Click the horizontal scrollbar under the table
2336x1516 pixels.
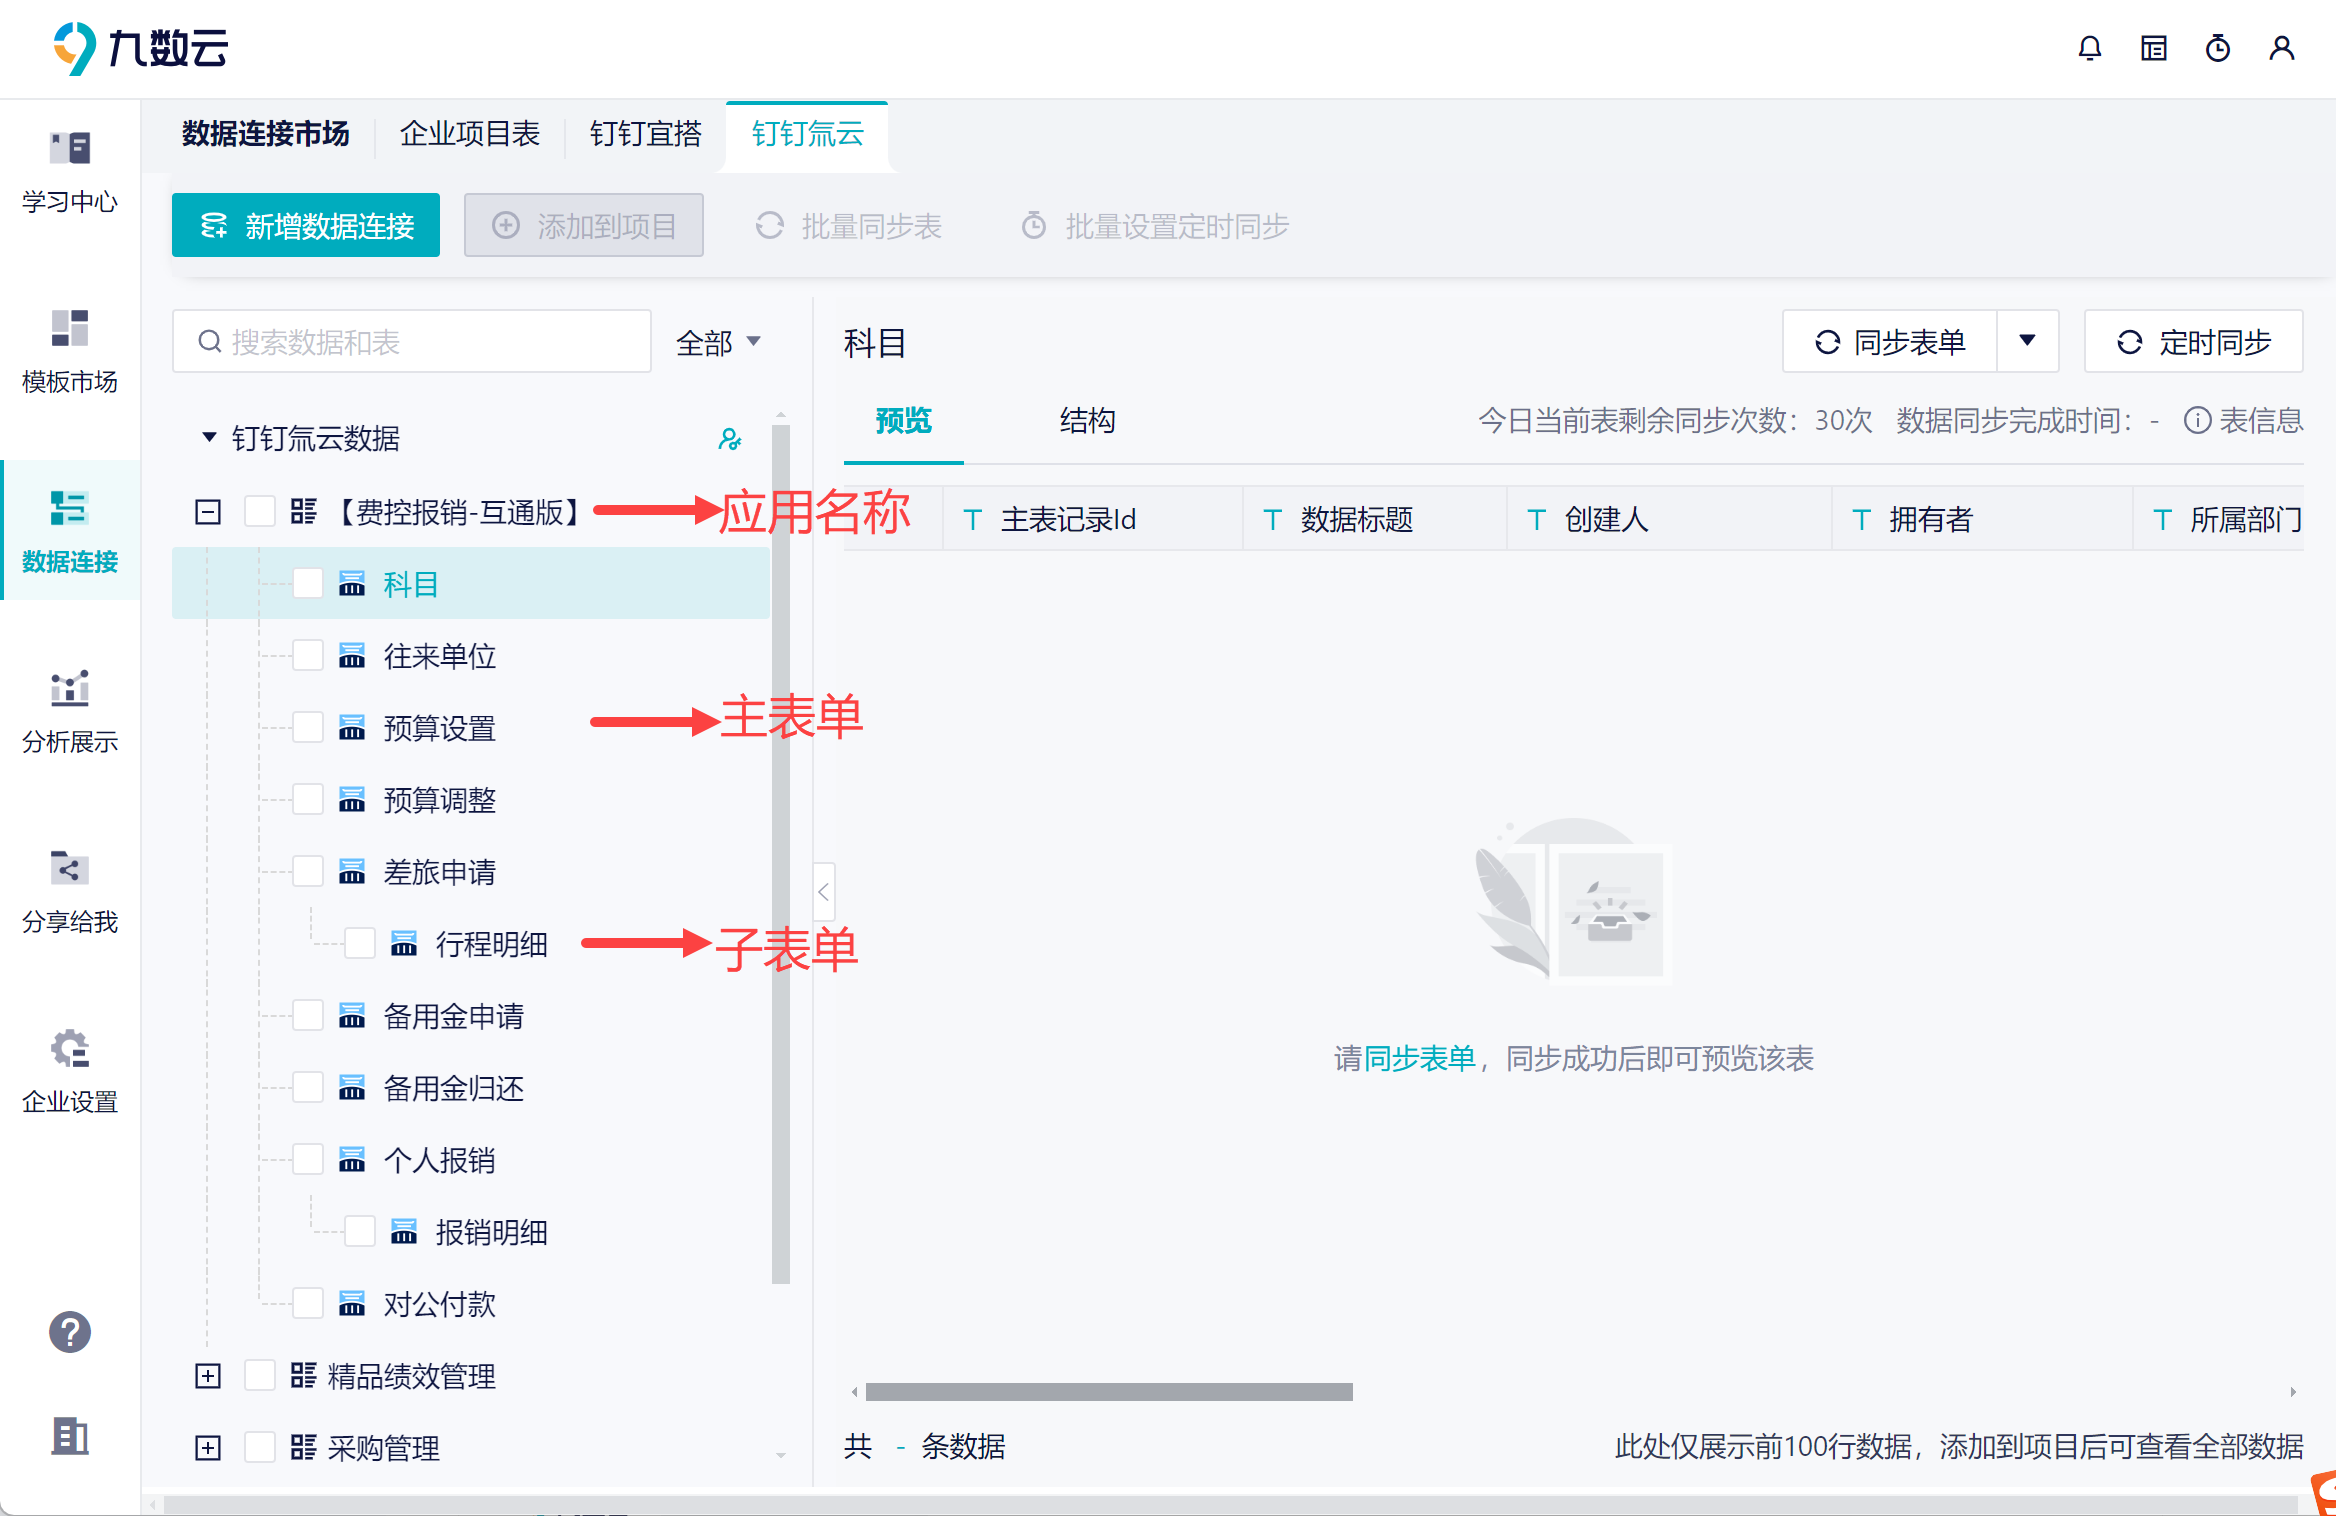[1108, 1392]
